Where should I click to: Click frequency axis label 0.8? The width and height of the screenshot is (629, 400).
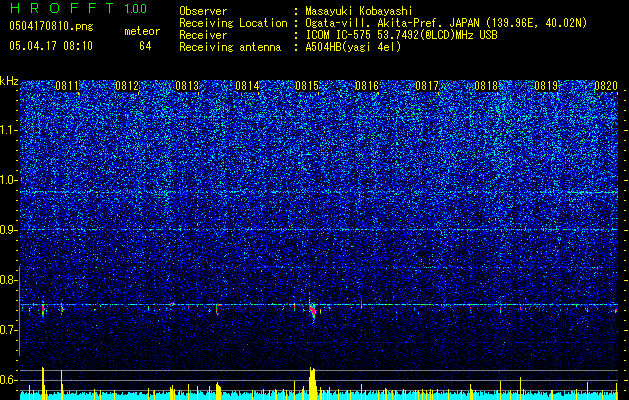9,280
